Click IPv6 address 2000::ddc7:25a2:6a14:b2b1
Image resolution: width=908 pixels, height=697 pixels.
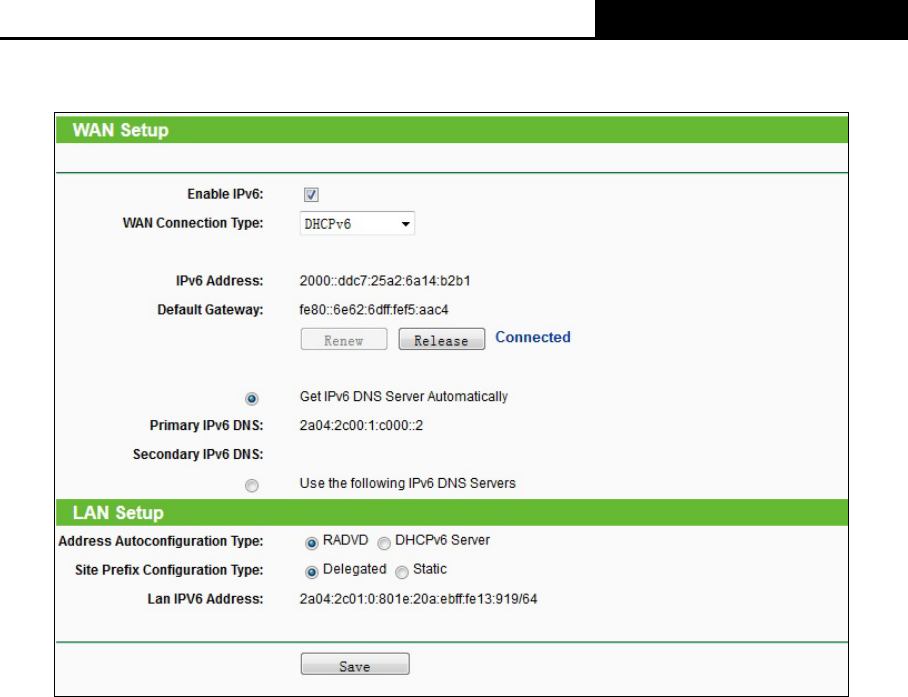tap(385, 281)
